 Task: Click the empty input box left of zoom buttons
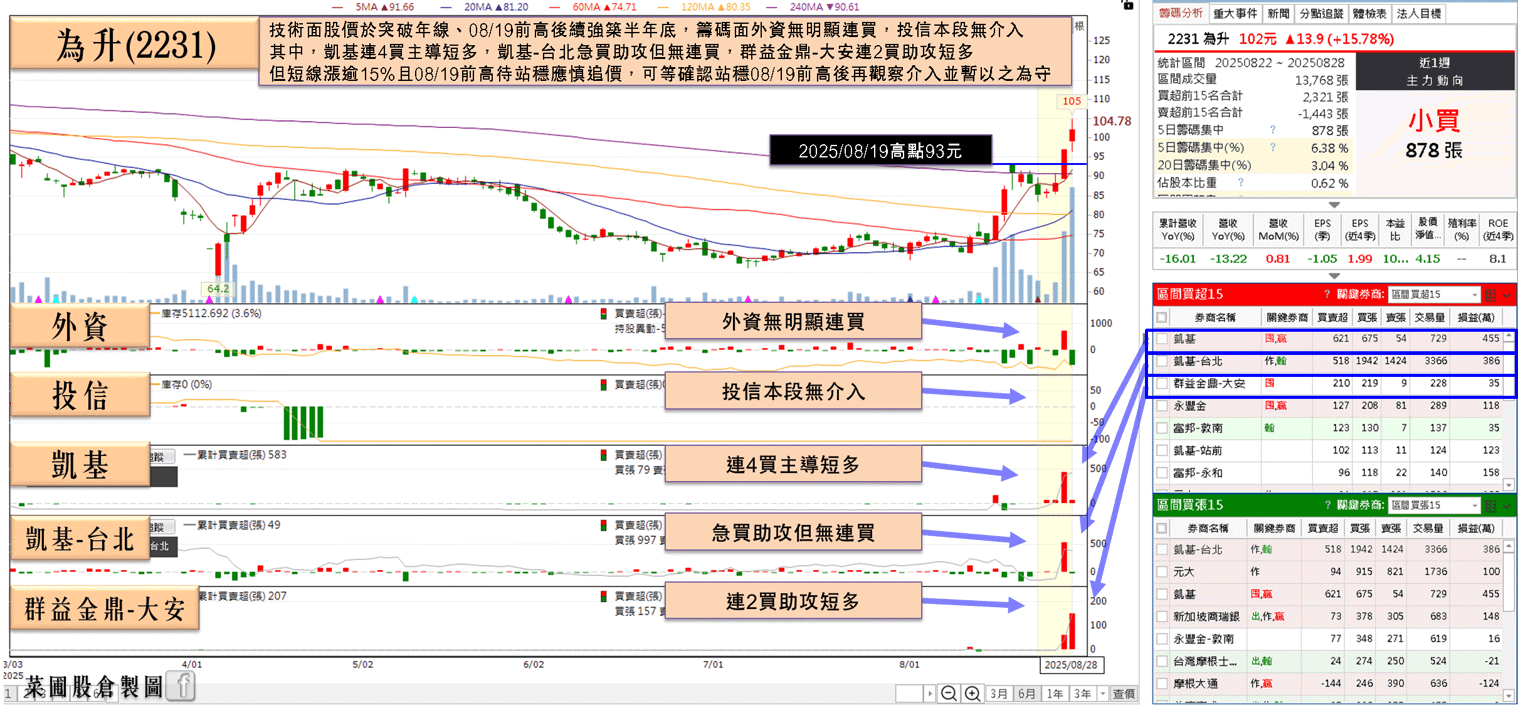(909, 694)
